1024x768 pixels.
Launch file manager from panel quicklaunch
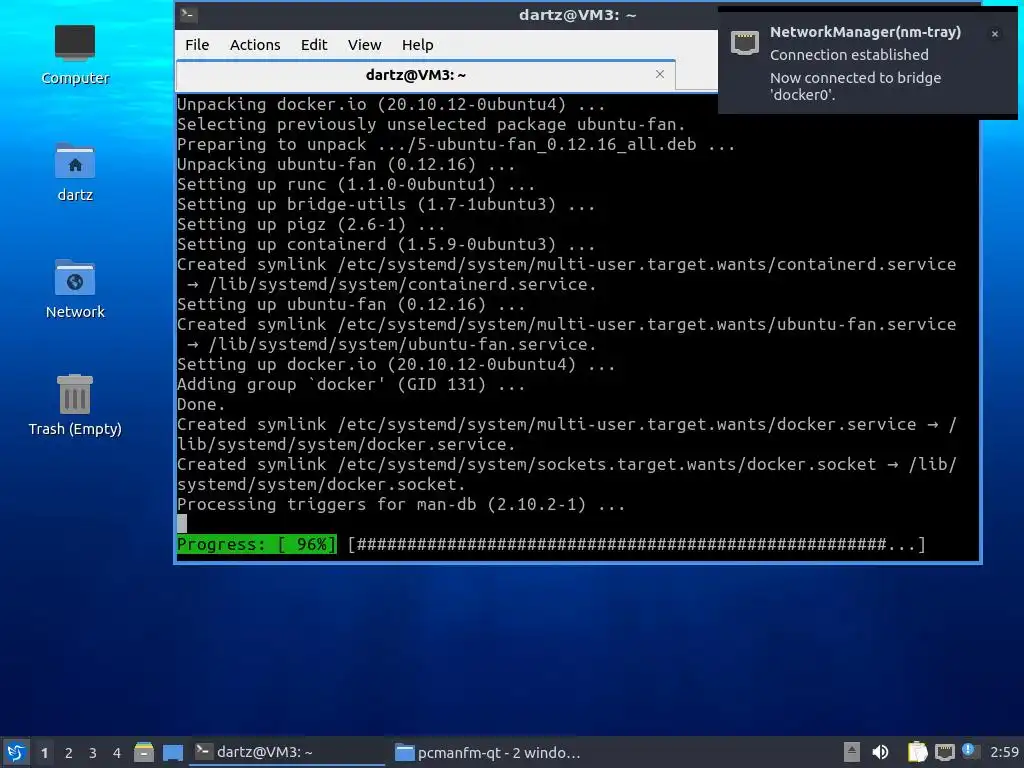(x=144, y=752)
